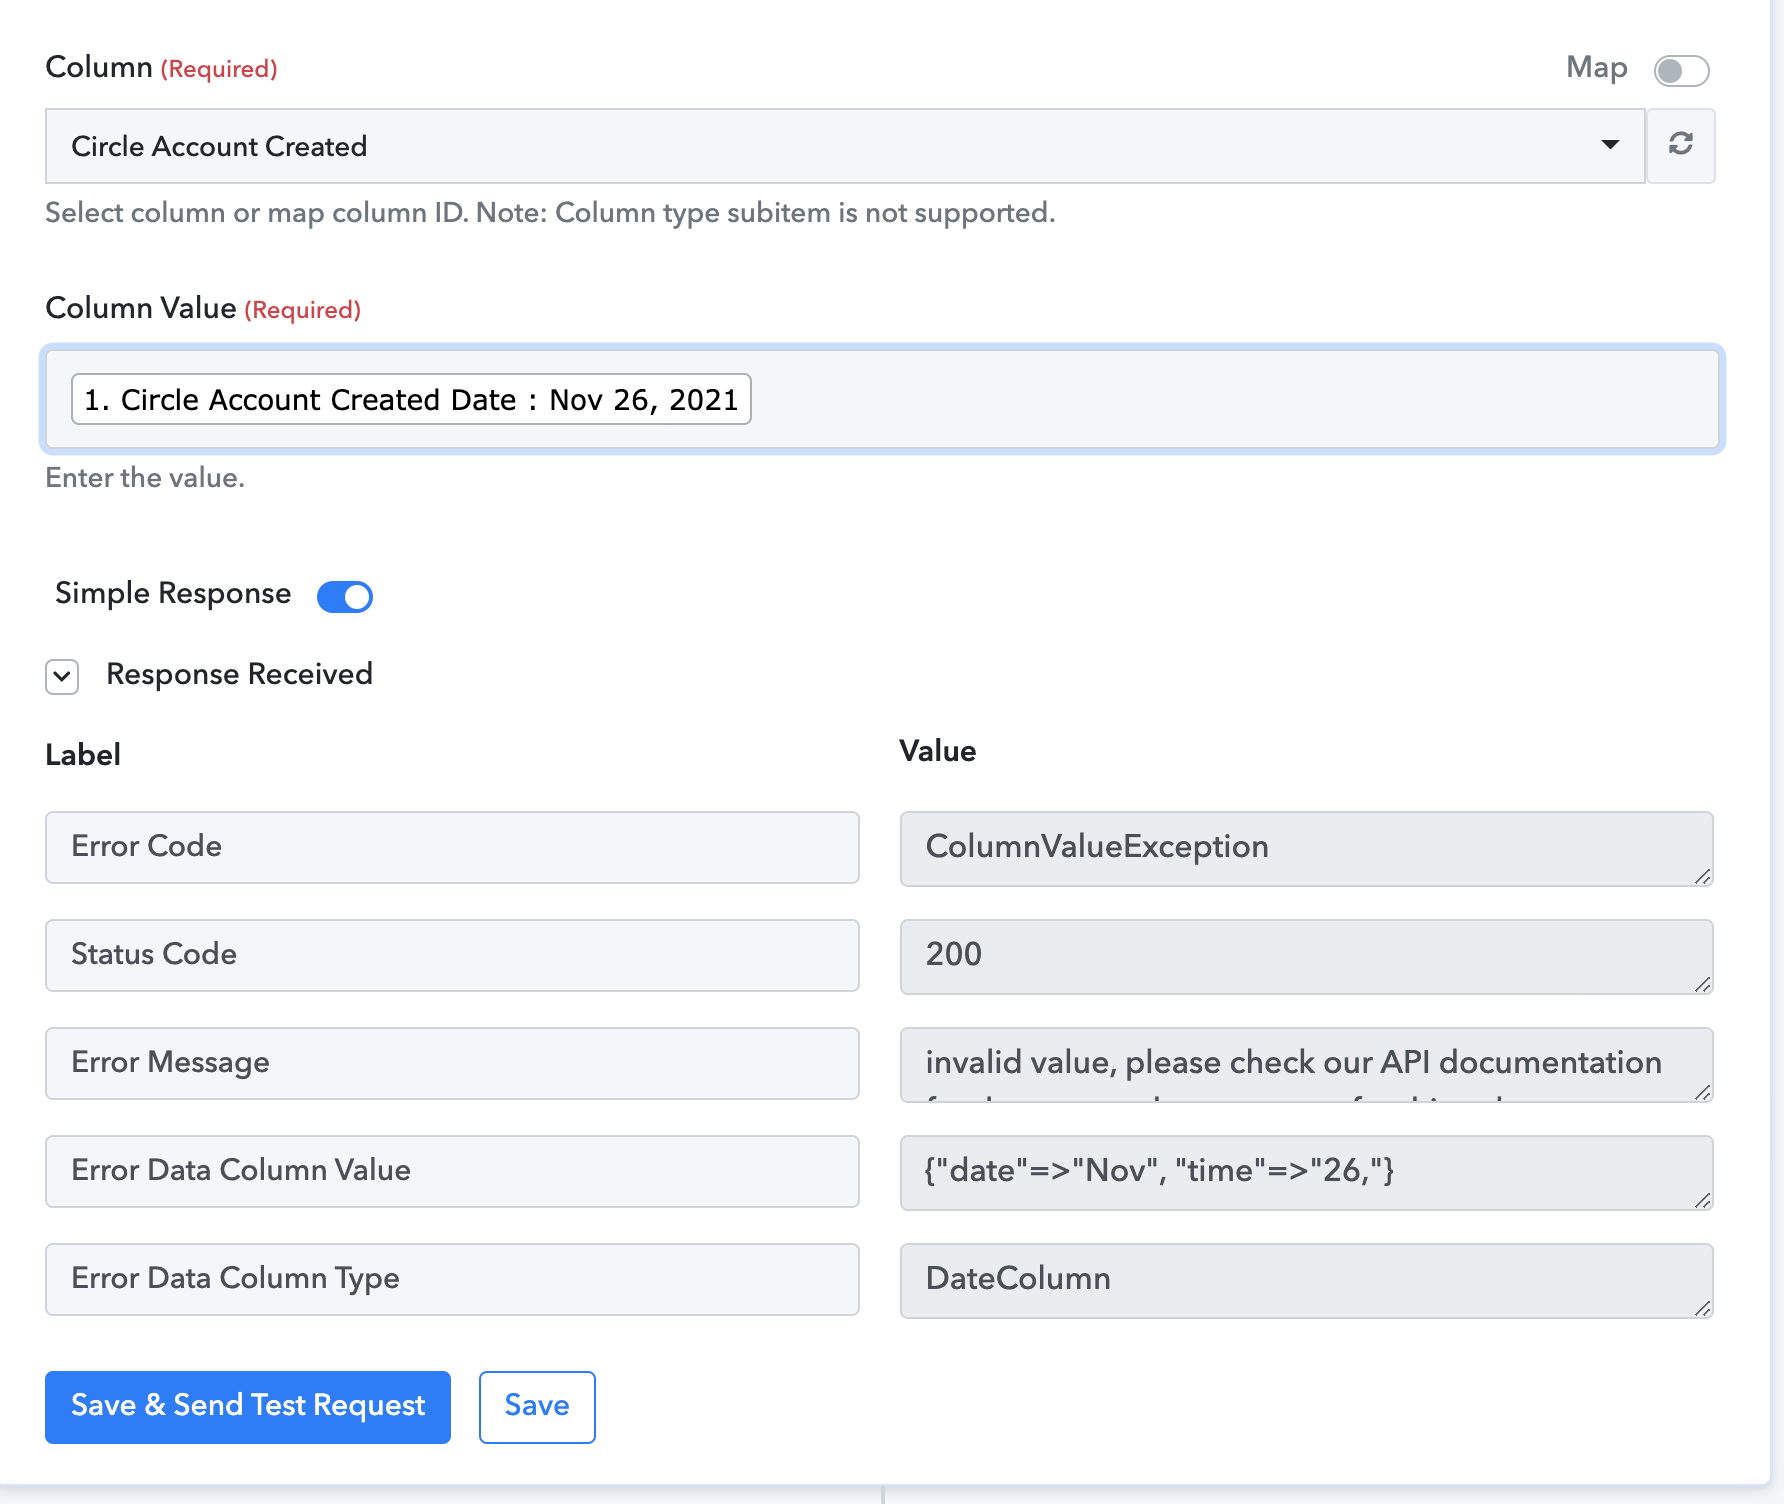Image resolution: width=1784 pixels, height=1504 pixels.
Task: Click the subitem not supported note text
Action: click(550, 213)
